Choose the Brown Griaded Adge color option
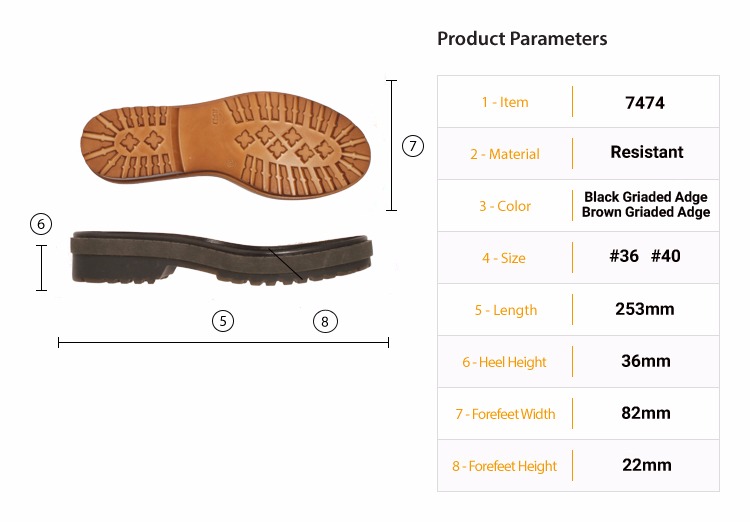This screenshot has height=522, width=750. click(x=646, y=212)
